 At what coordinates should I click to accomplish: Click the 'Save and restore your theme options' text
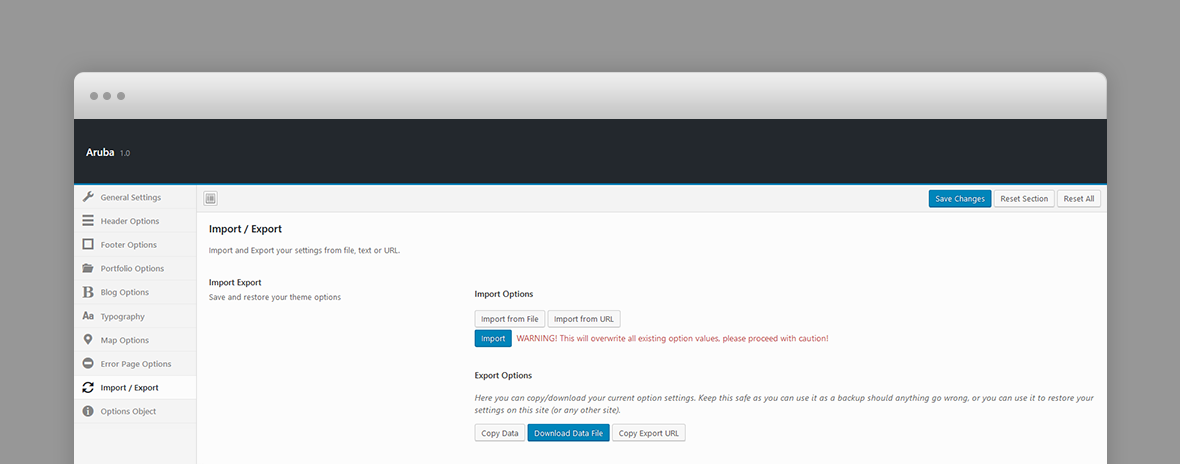[x=275, y=297]
